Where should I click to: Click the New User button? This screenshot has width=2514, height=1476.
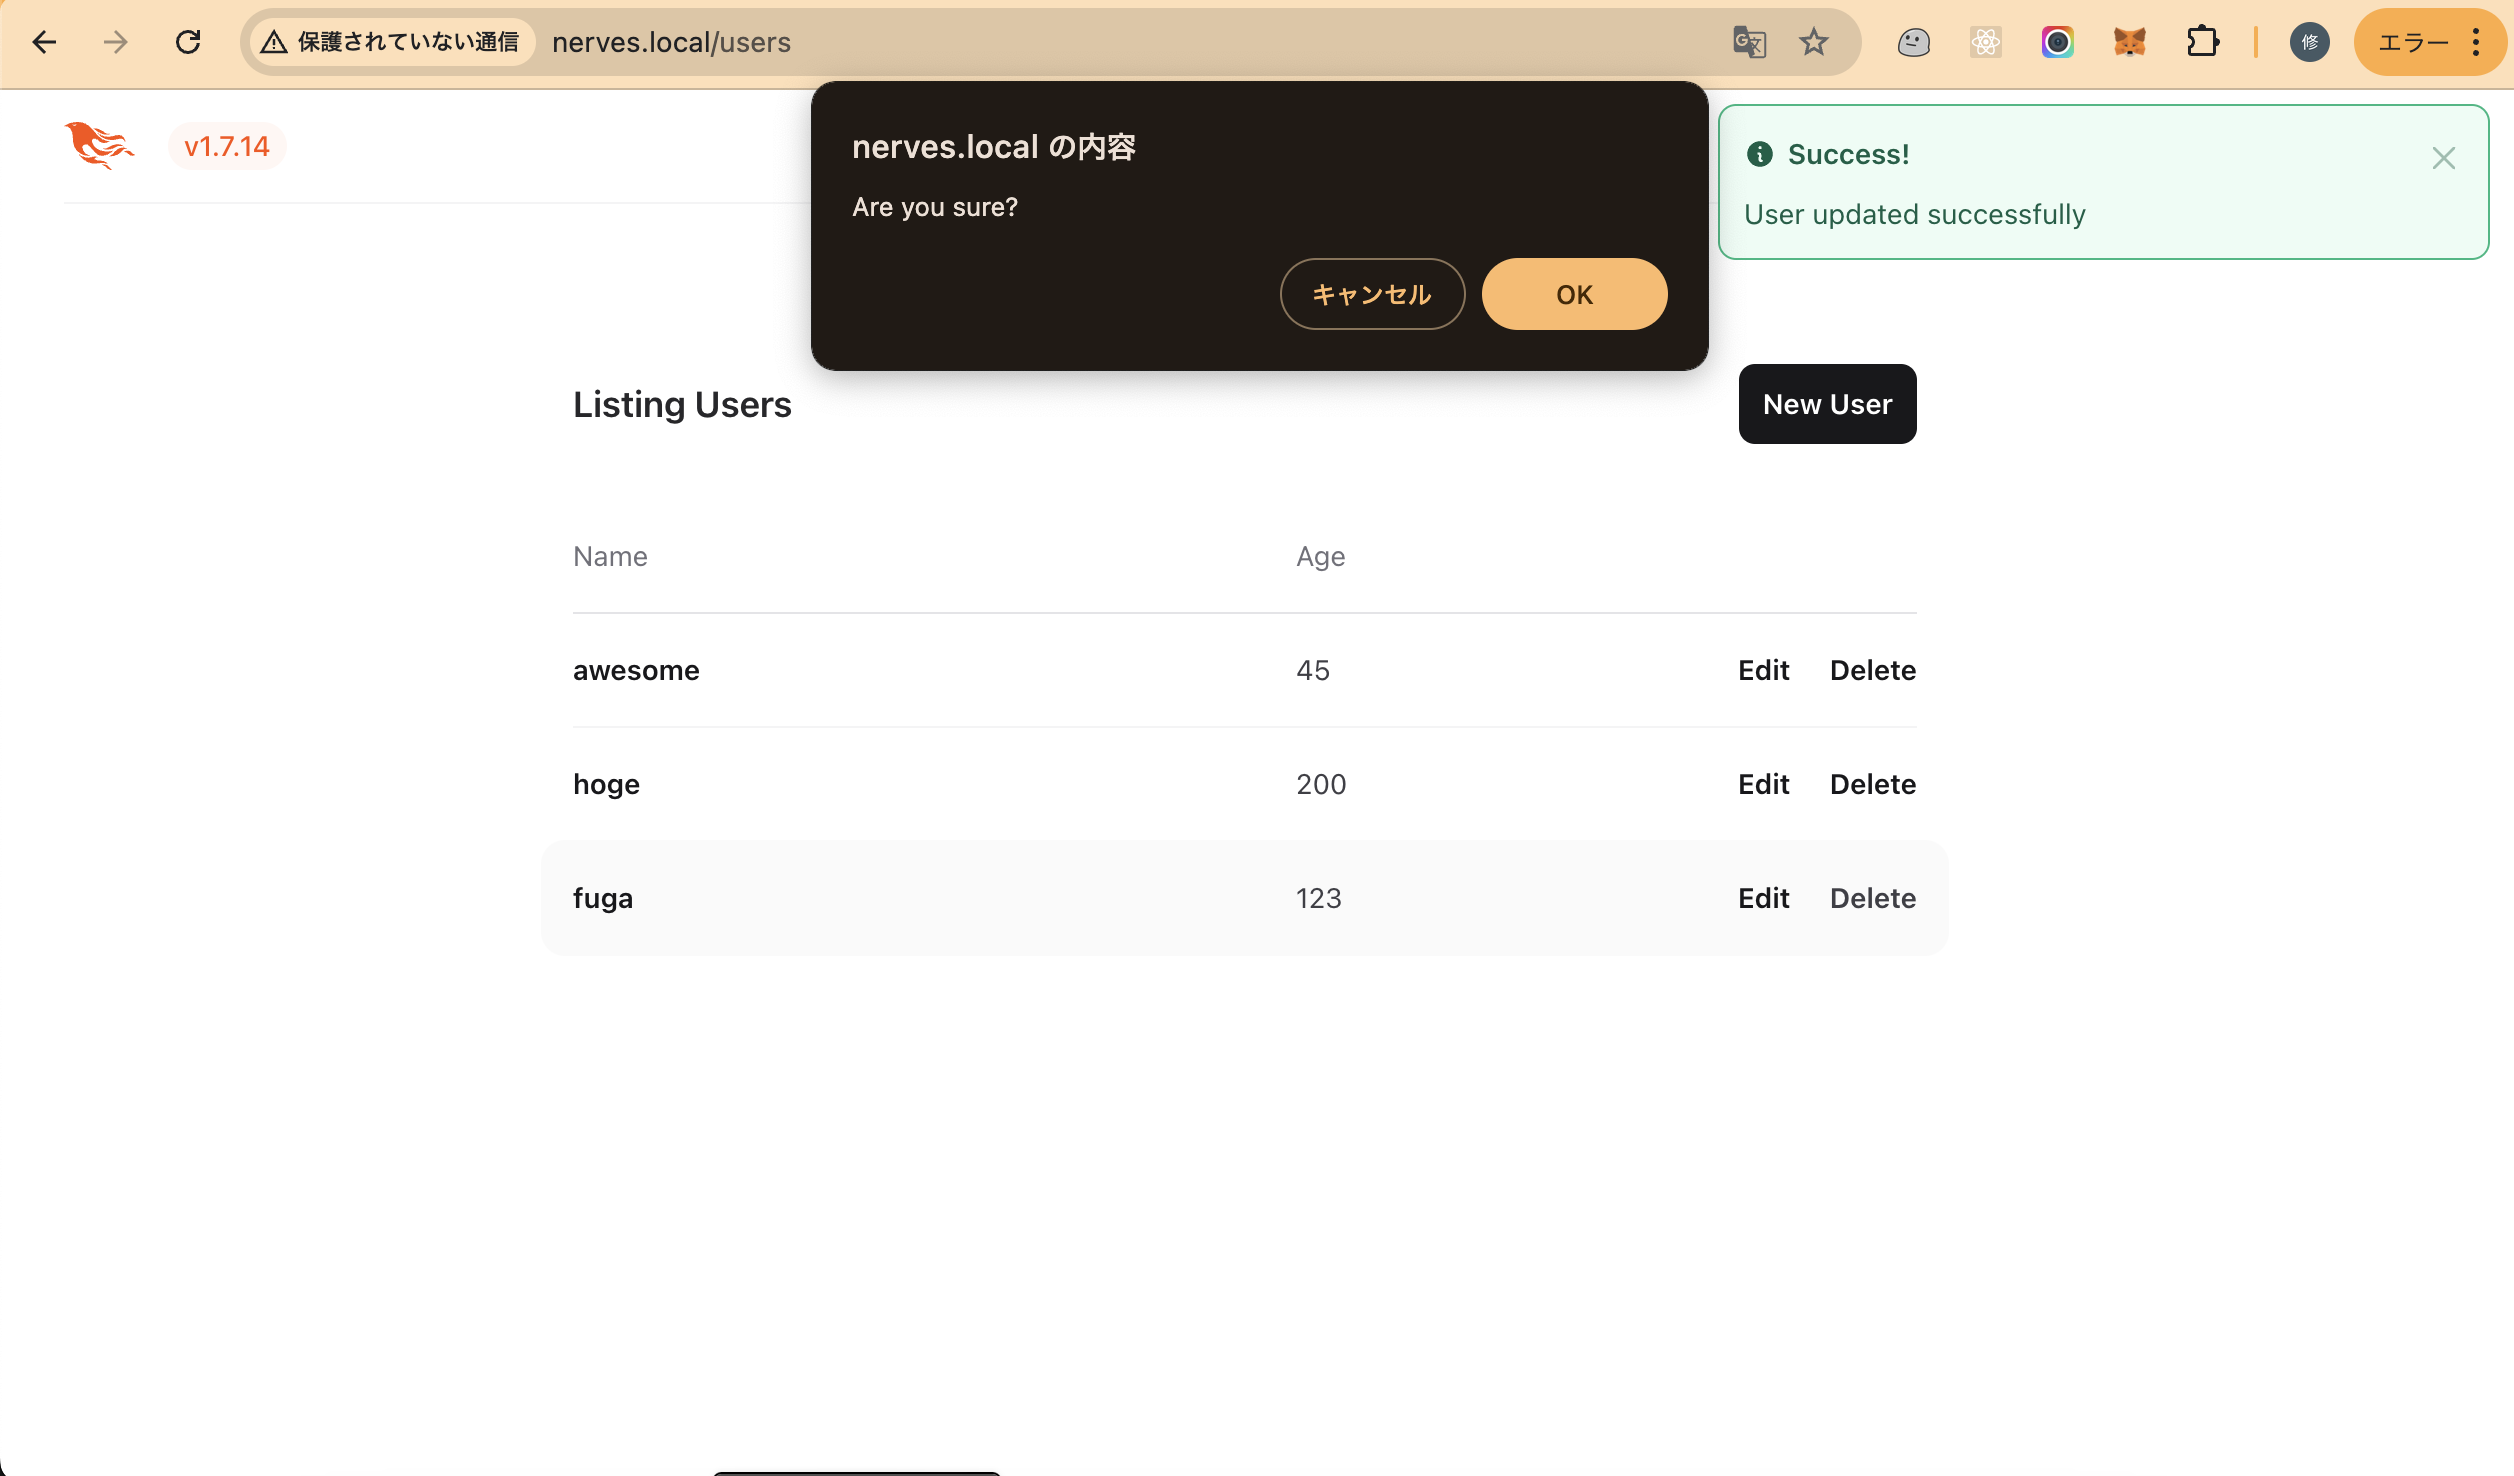[x=1827, y=404]
